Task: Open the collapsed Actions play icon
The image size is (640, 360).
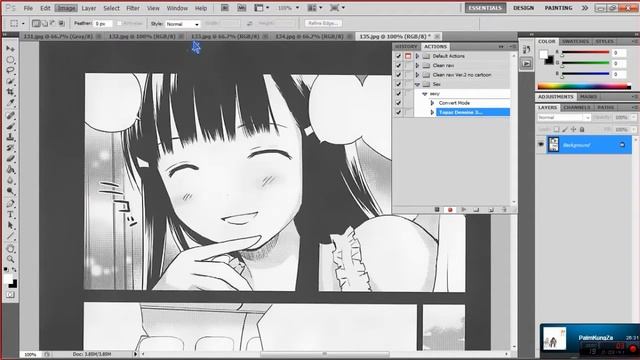Action: click(527, 64)
